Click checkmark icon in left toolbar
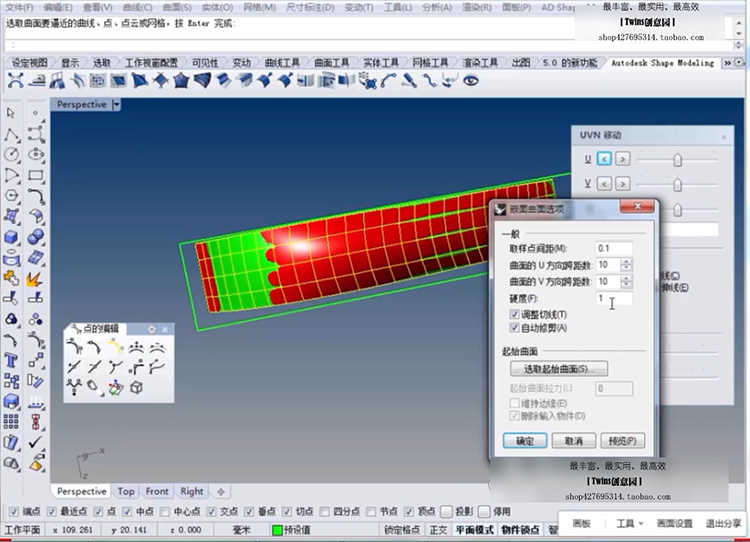750x542 pixels. pos(36,442)
